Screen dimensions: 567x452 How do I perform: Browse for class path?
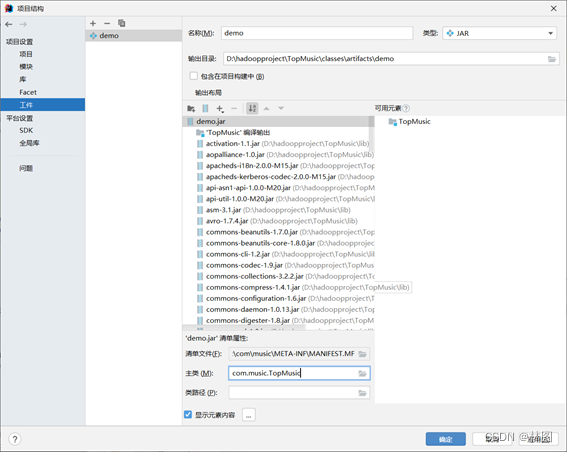click(x=363, y=393)
